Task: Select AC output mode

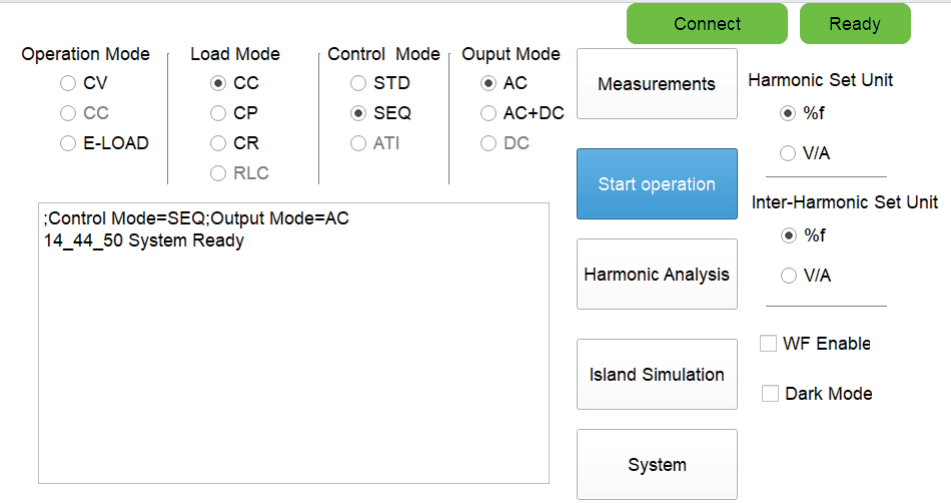Action: [488, 84]
